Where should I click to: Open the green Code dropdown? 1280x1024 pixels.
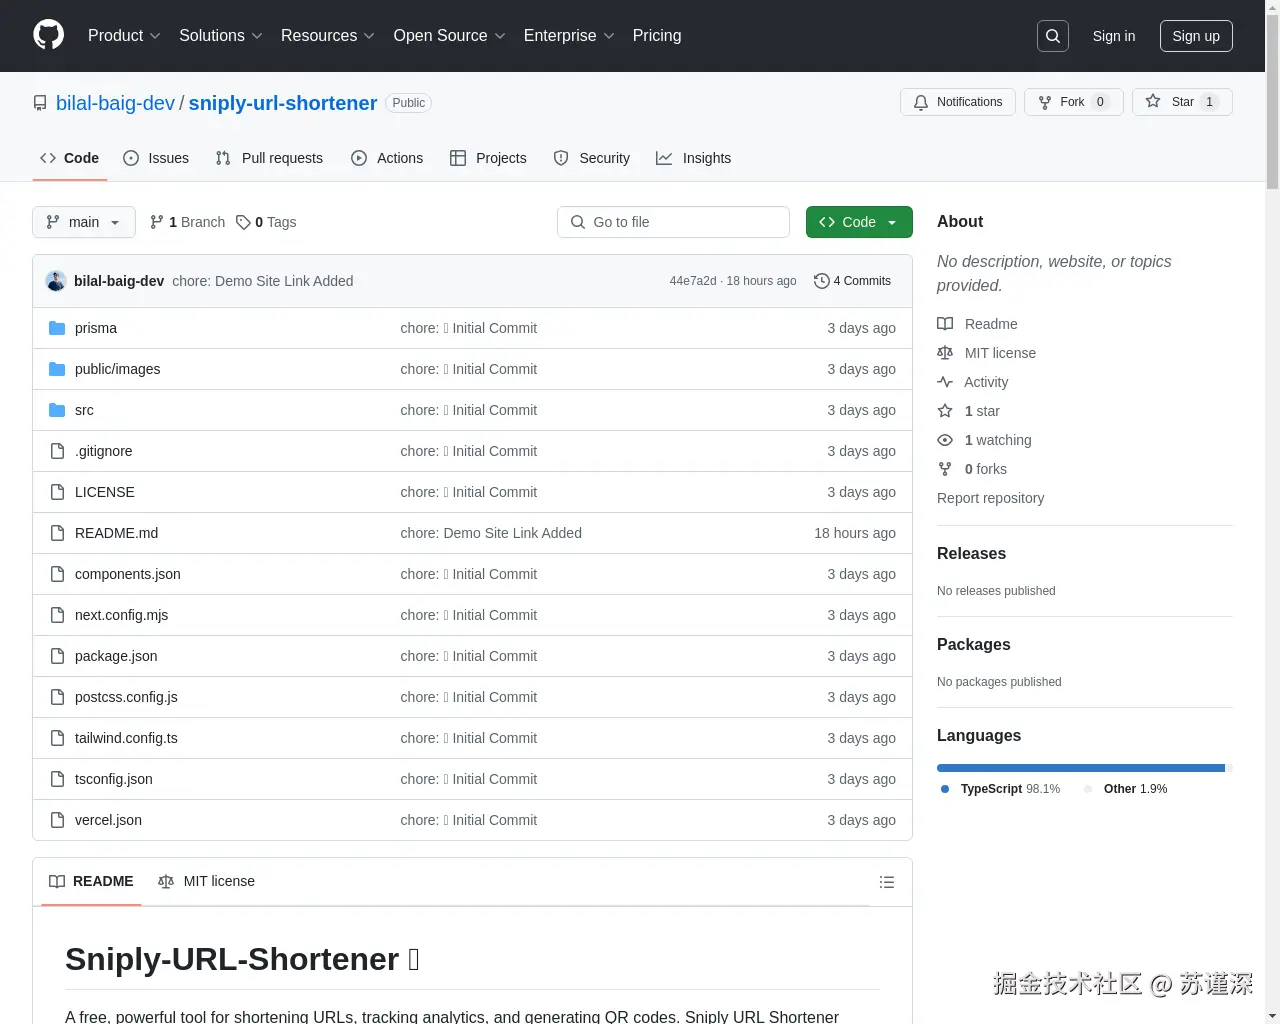click(858, 222)
